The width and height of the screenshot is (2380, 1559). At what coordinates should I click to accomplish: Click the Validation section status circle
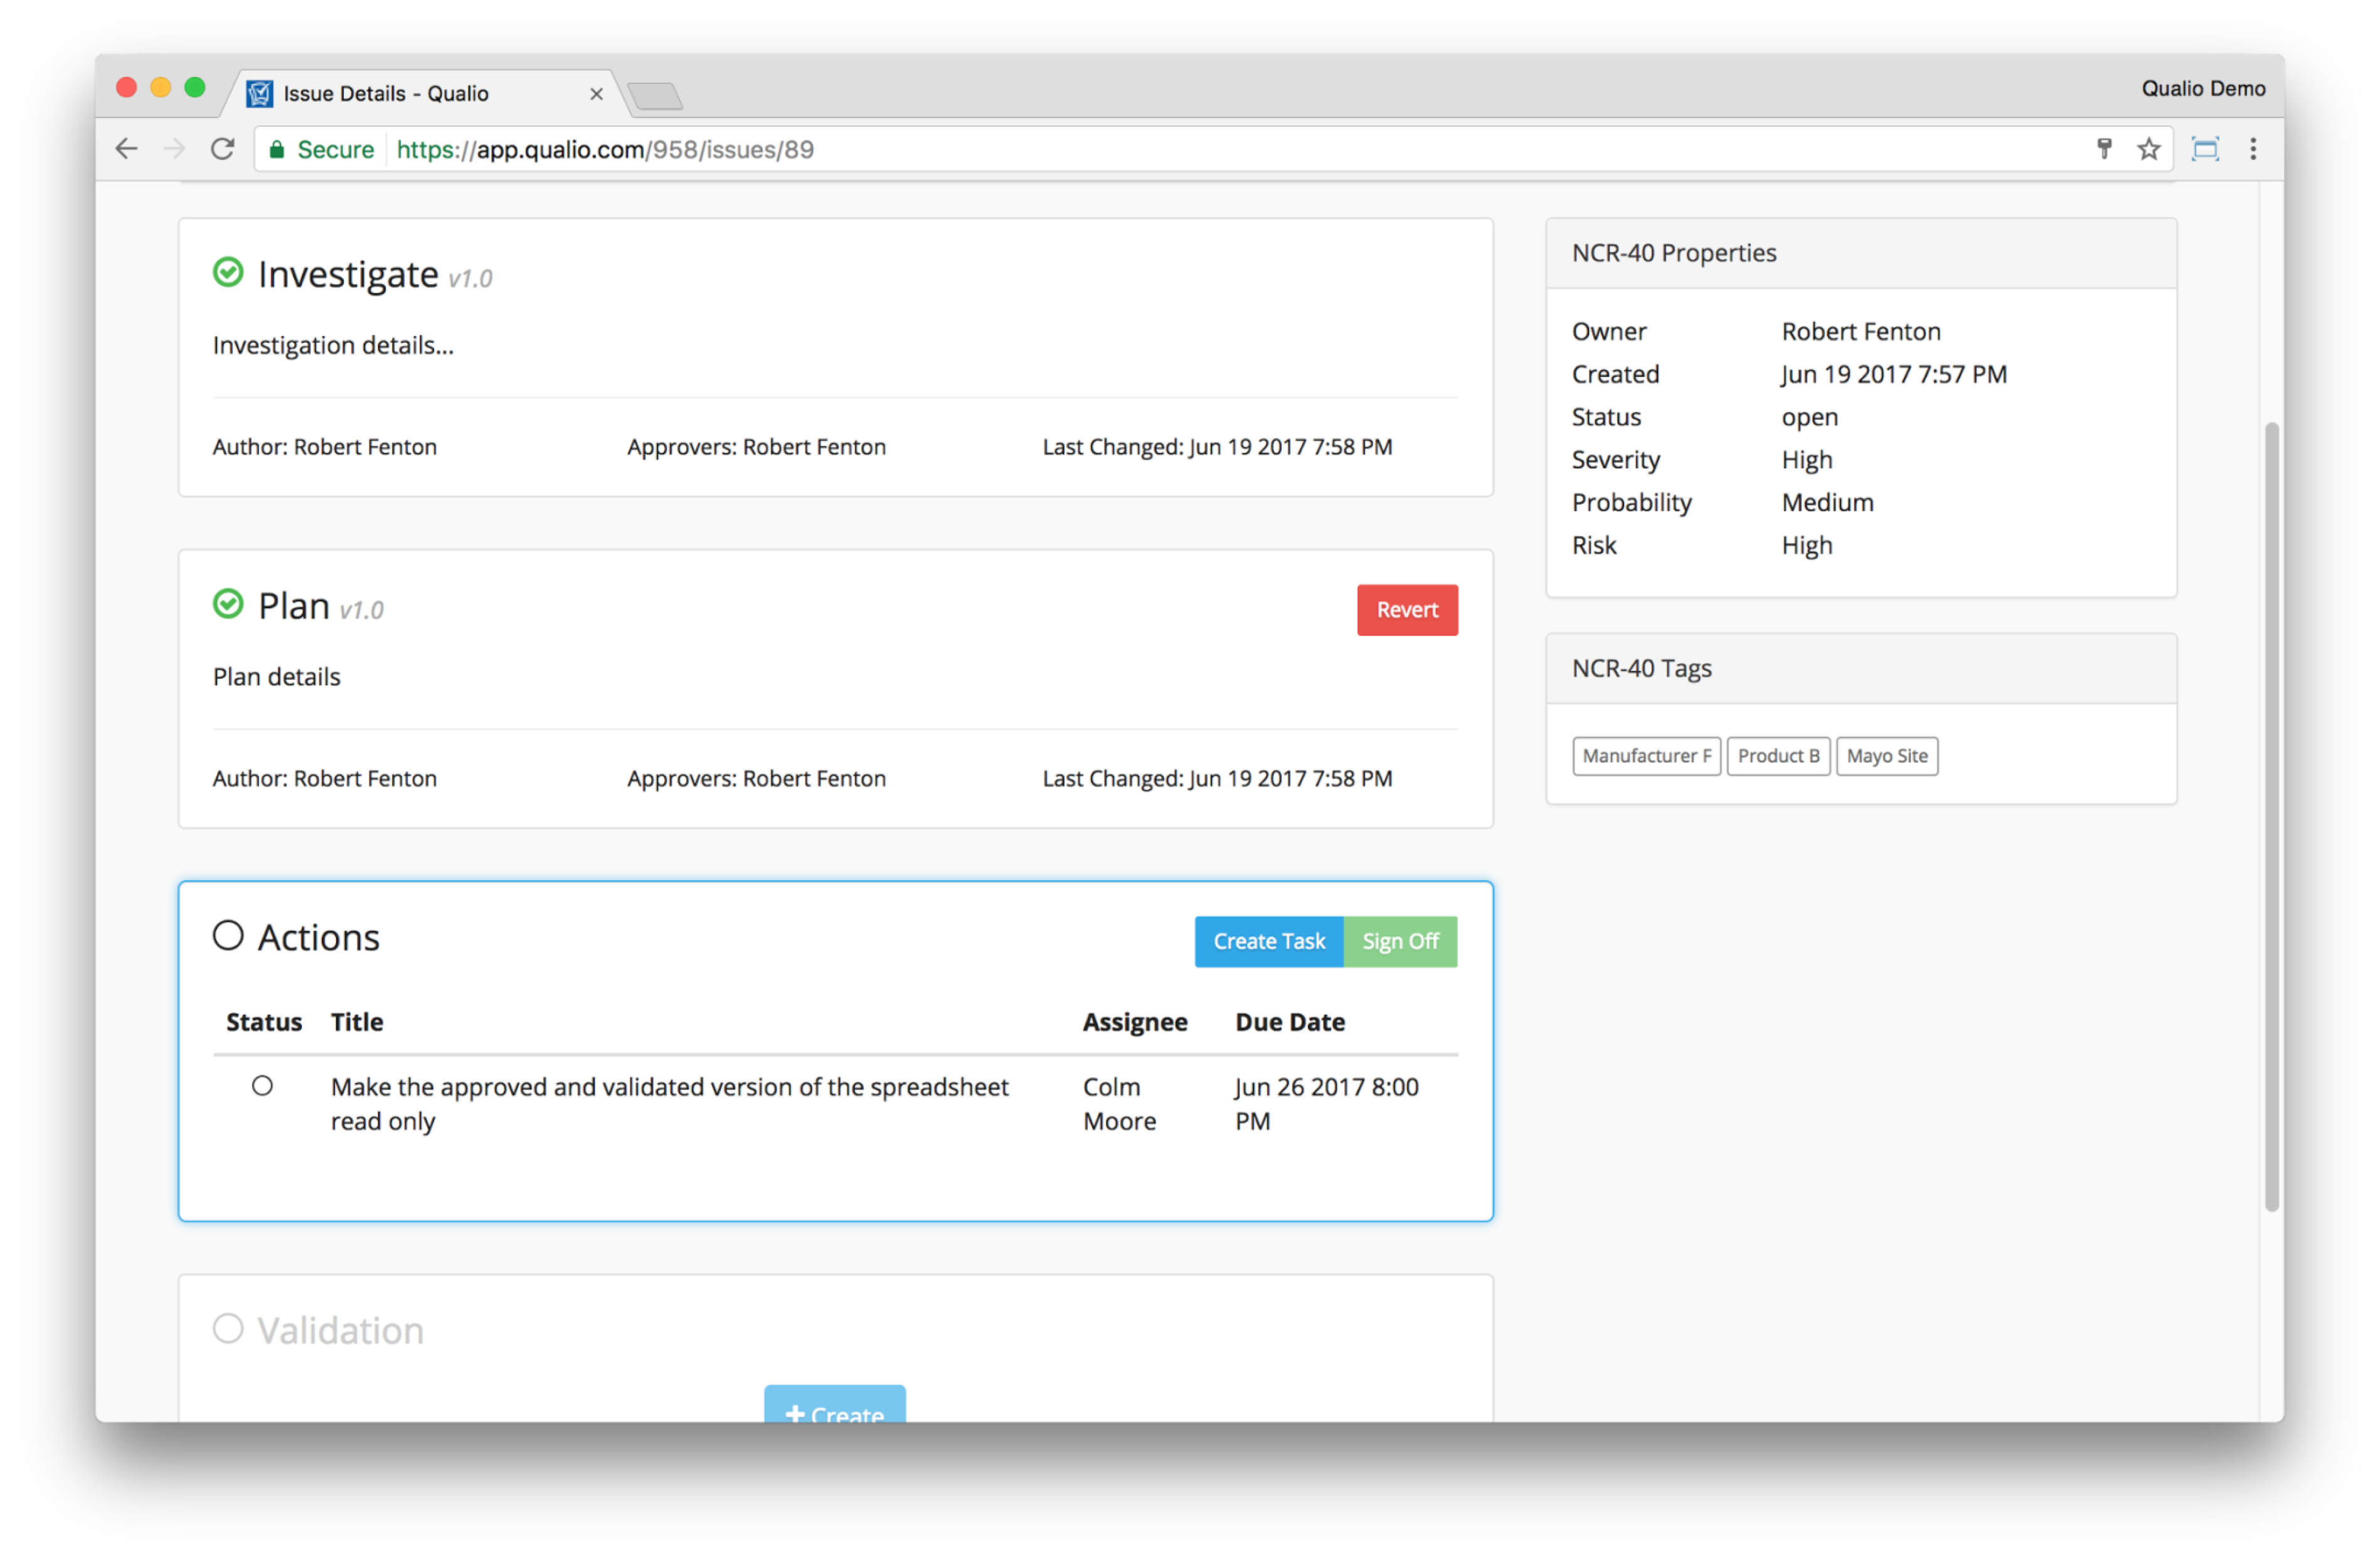coord(228,1328)
